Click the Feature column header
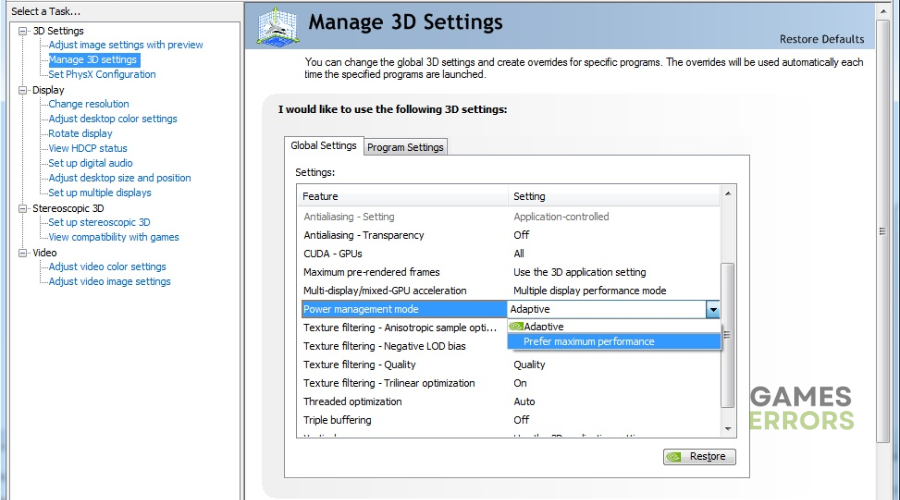The image size is (900, 500). click(403, 196)
